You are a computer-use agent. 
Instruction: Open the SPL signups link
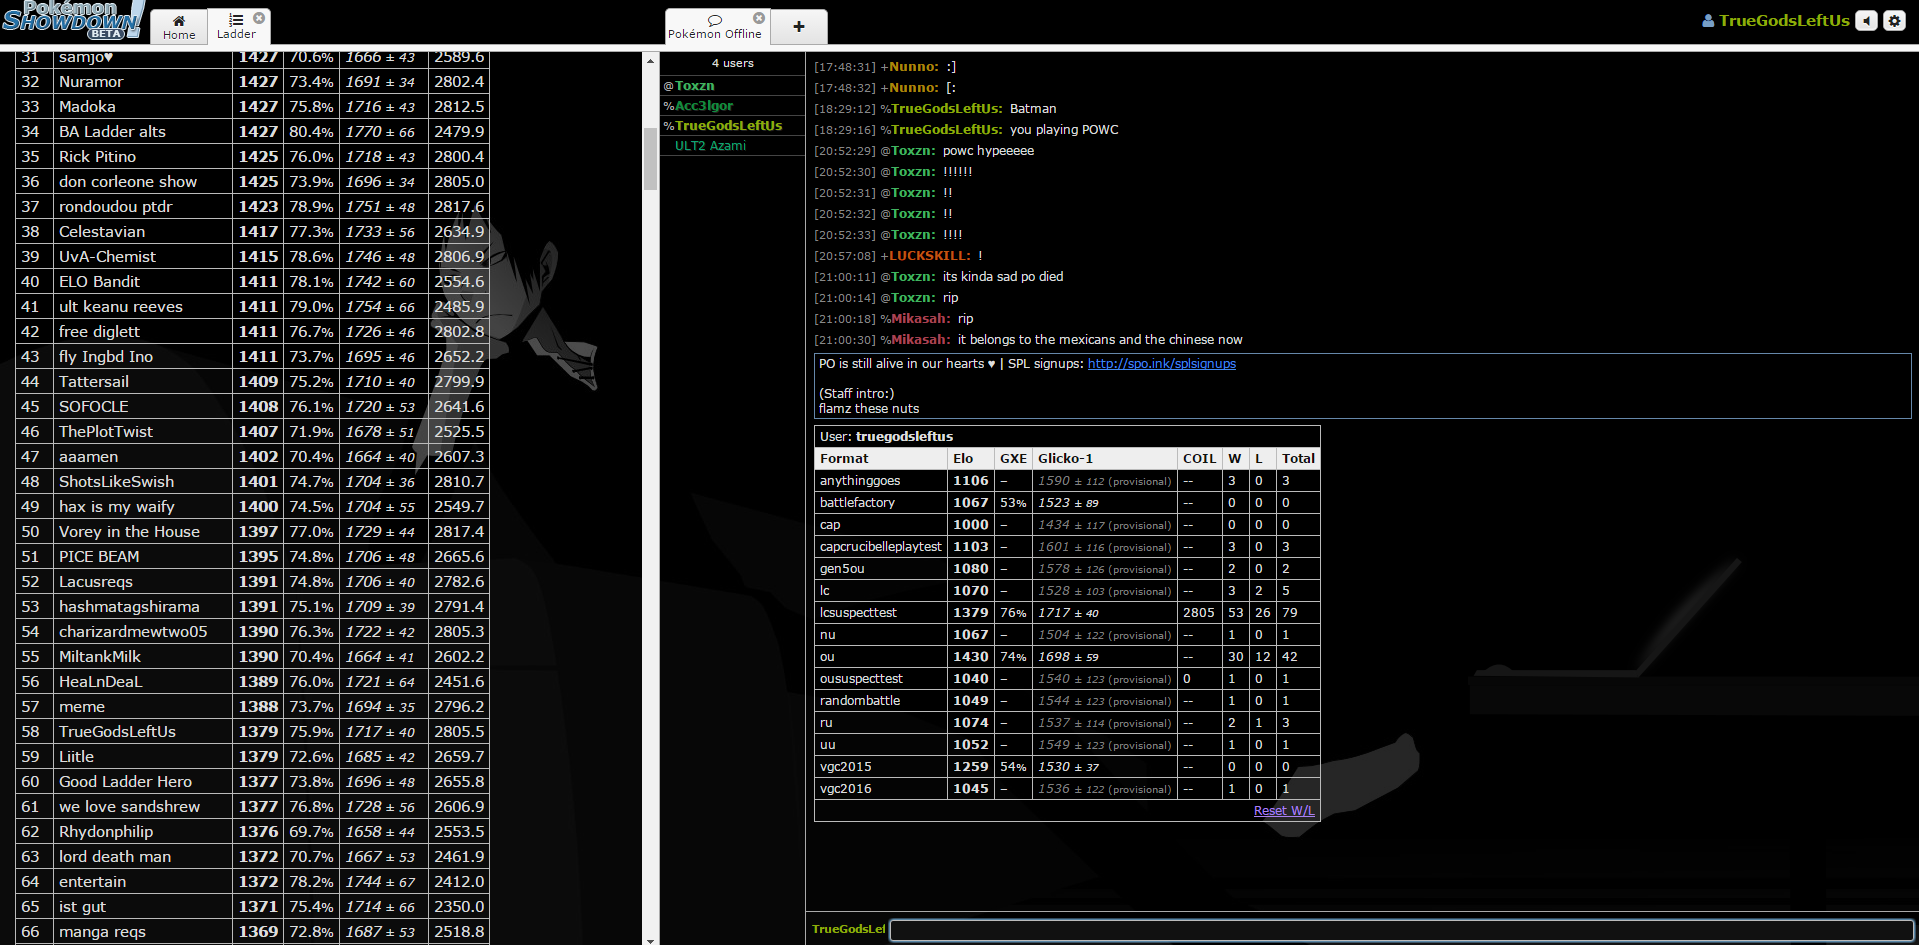[1161, 364]
